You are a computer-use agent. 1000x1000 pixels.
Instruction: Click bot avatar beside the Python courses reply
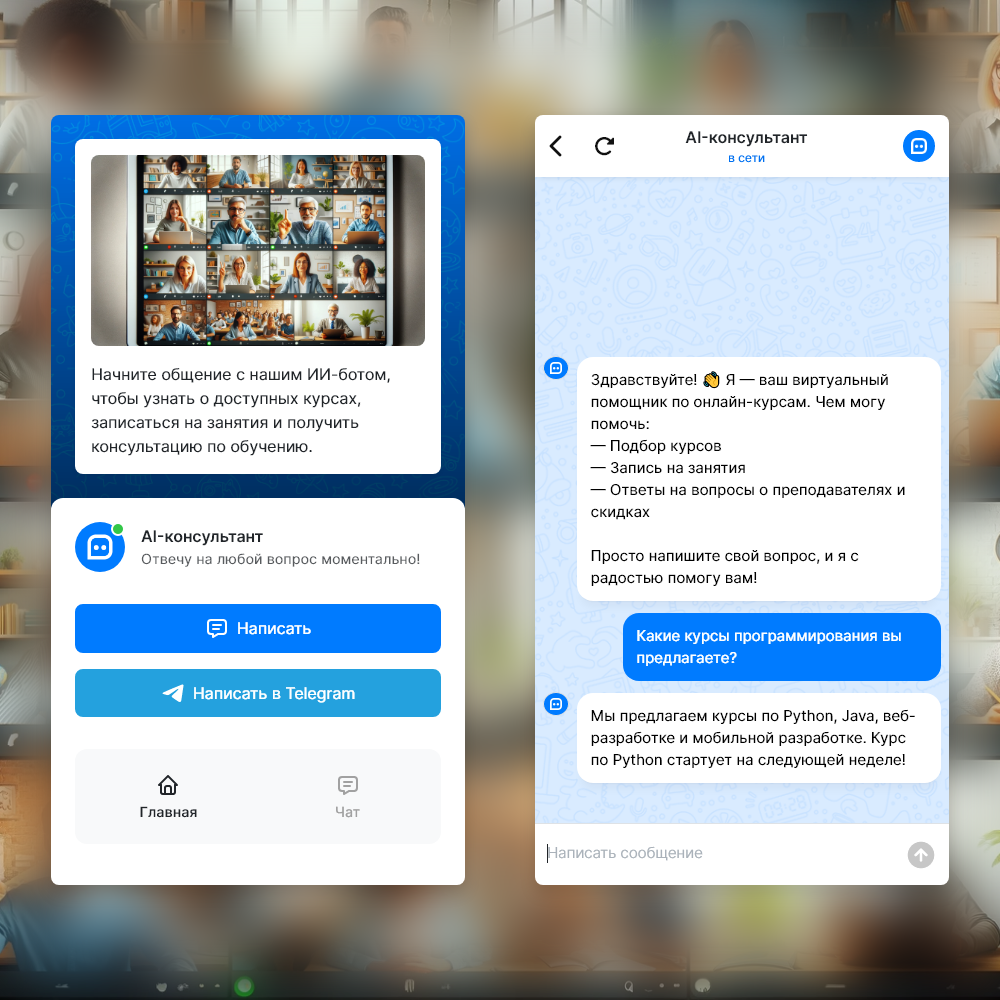(555, 704)
